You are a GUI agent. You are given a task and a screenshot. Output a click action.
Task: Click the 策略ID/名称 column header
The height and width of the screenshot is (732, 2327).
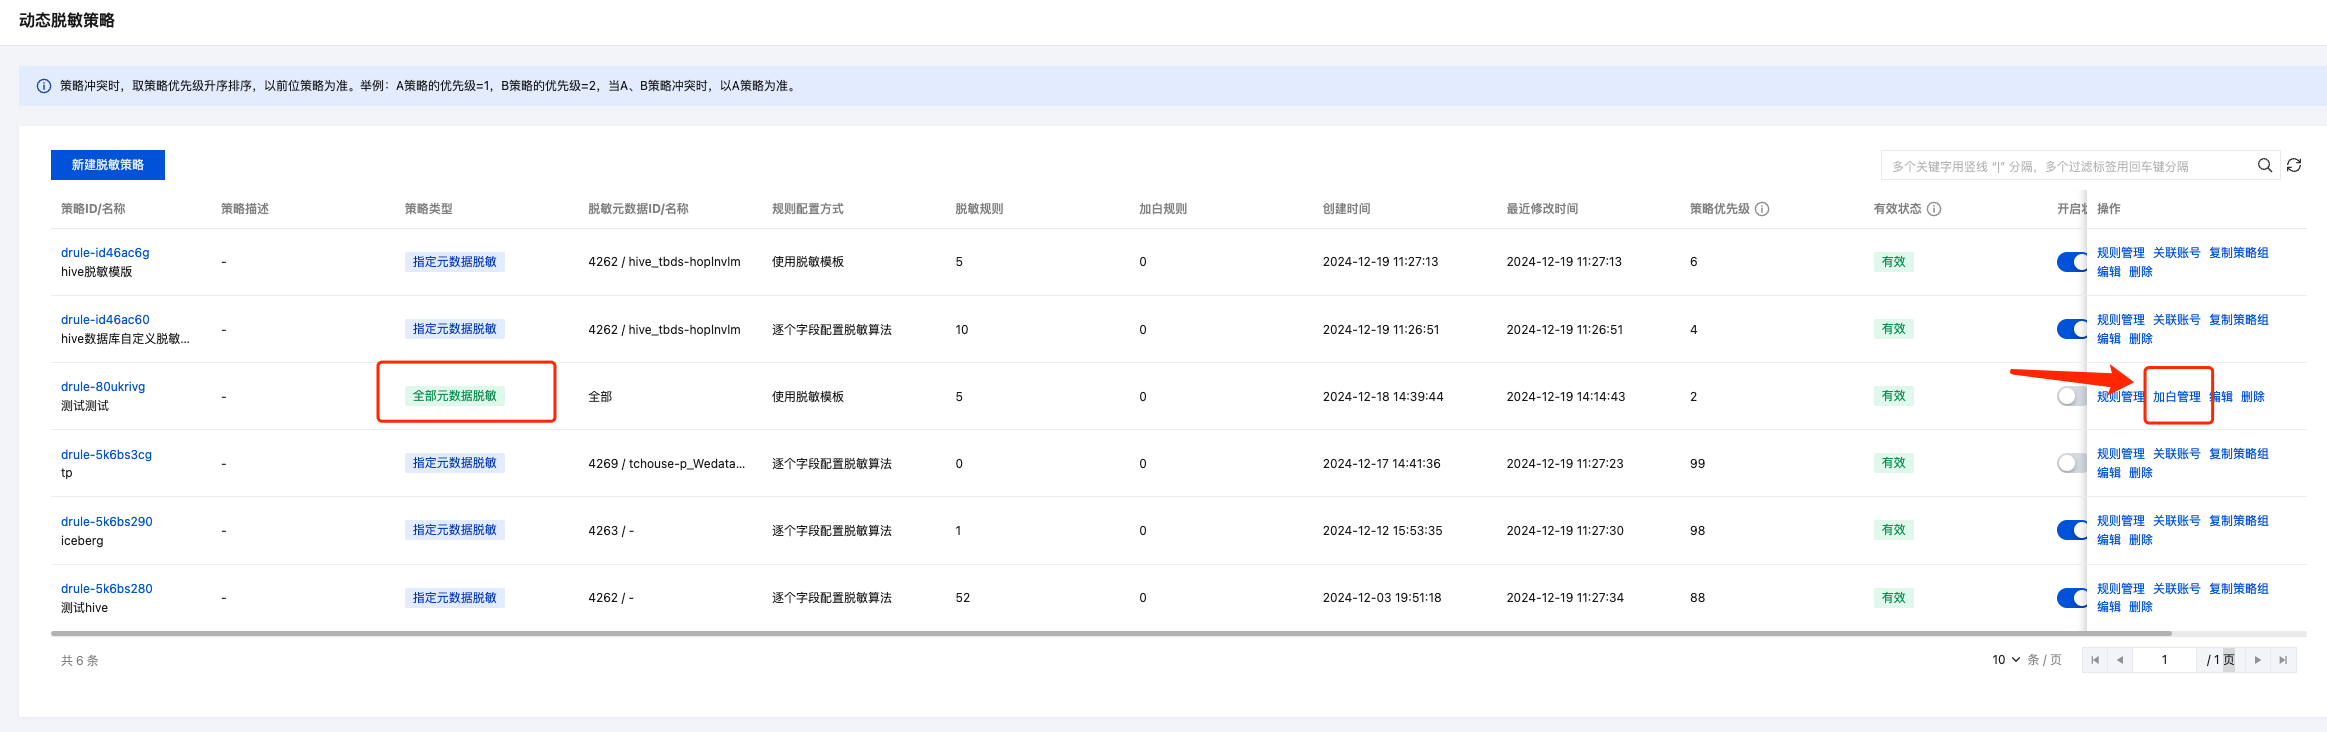(93, 209)
